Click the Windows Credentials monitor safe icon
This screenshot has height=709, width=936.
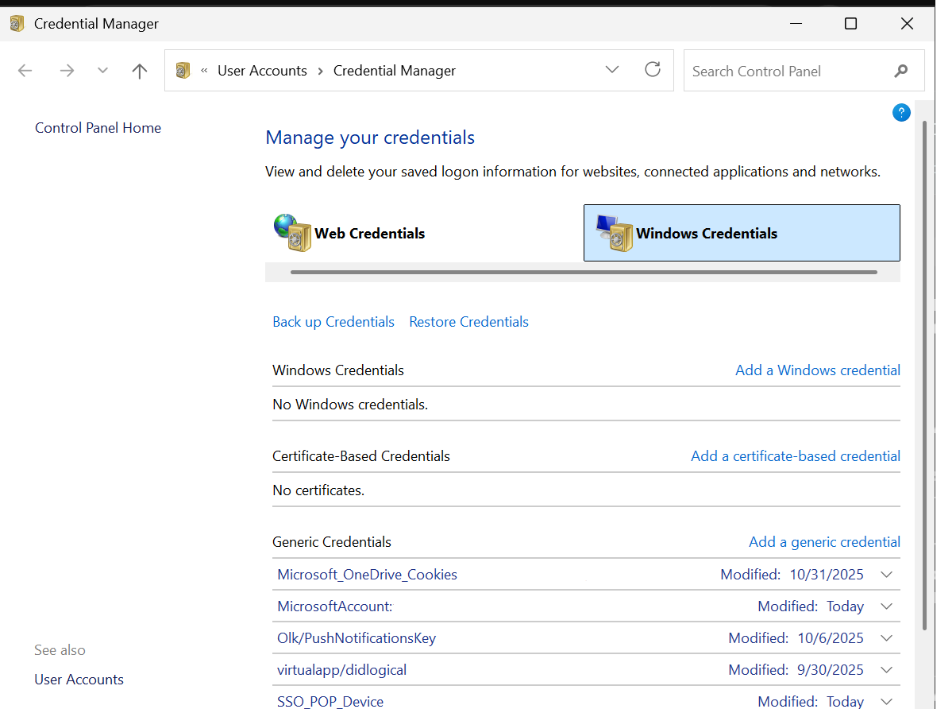pyautogui.click(x=615, y=233)
